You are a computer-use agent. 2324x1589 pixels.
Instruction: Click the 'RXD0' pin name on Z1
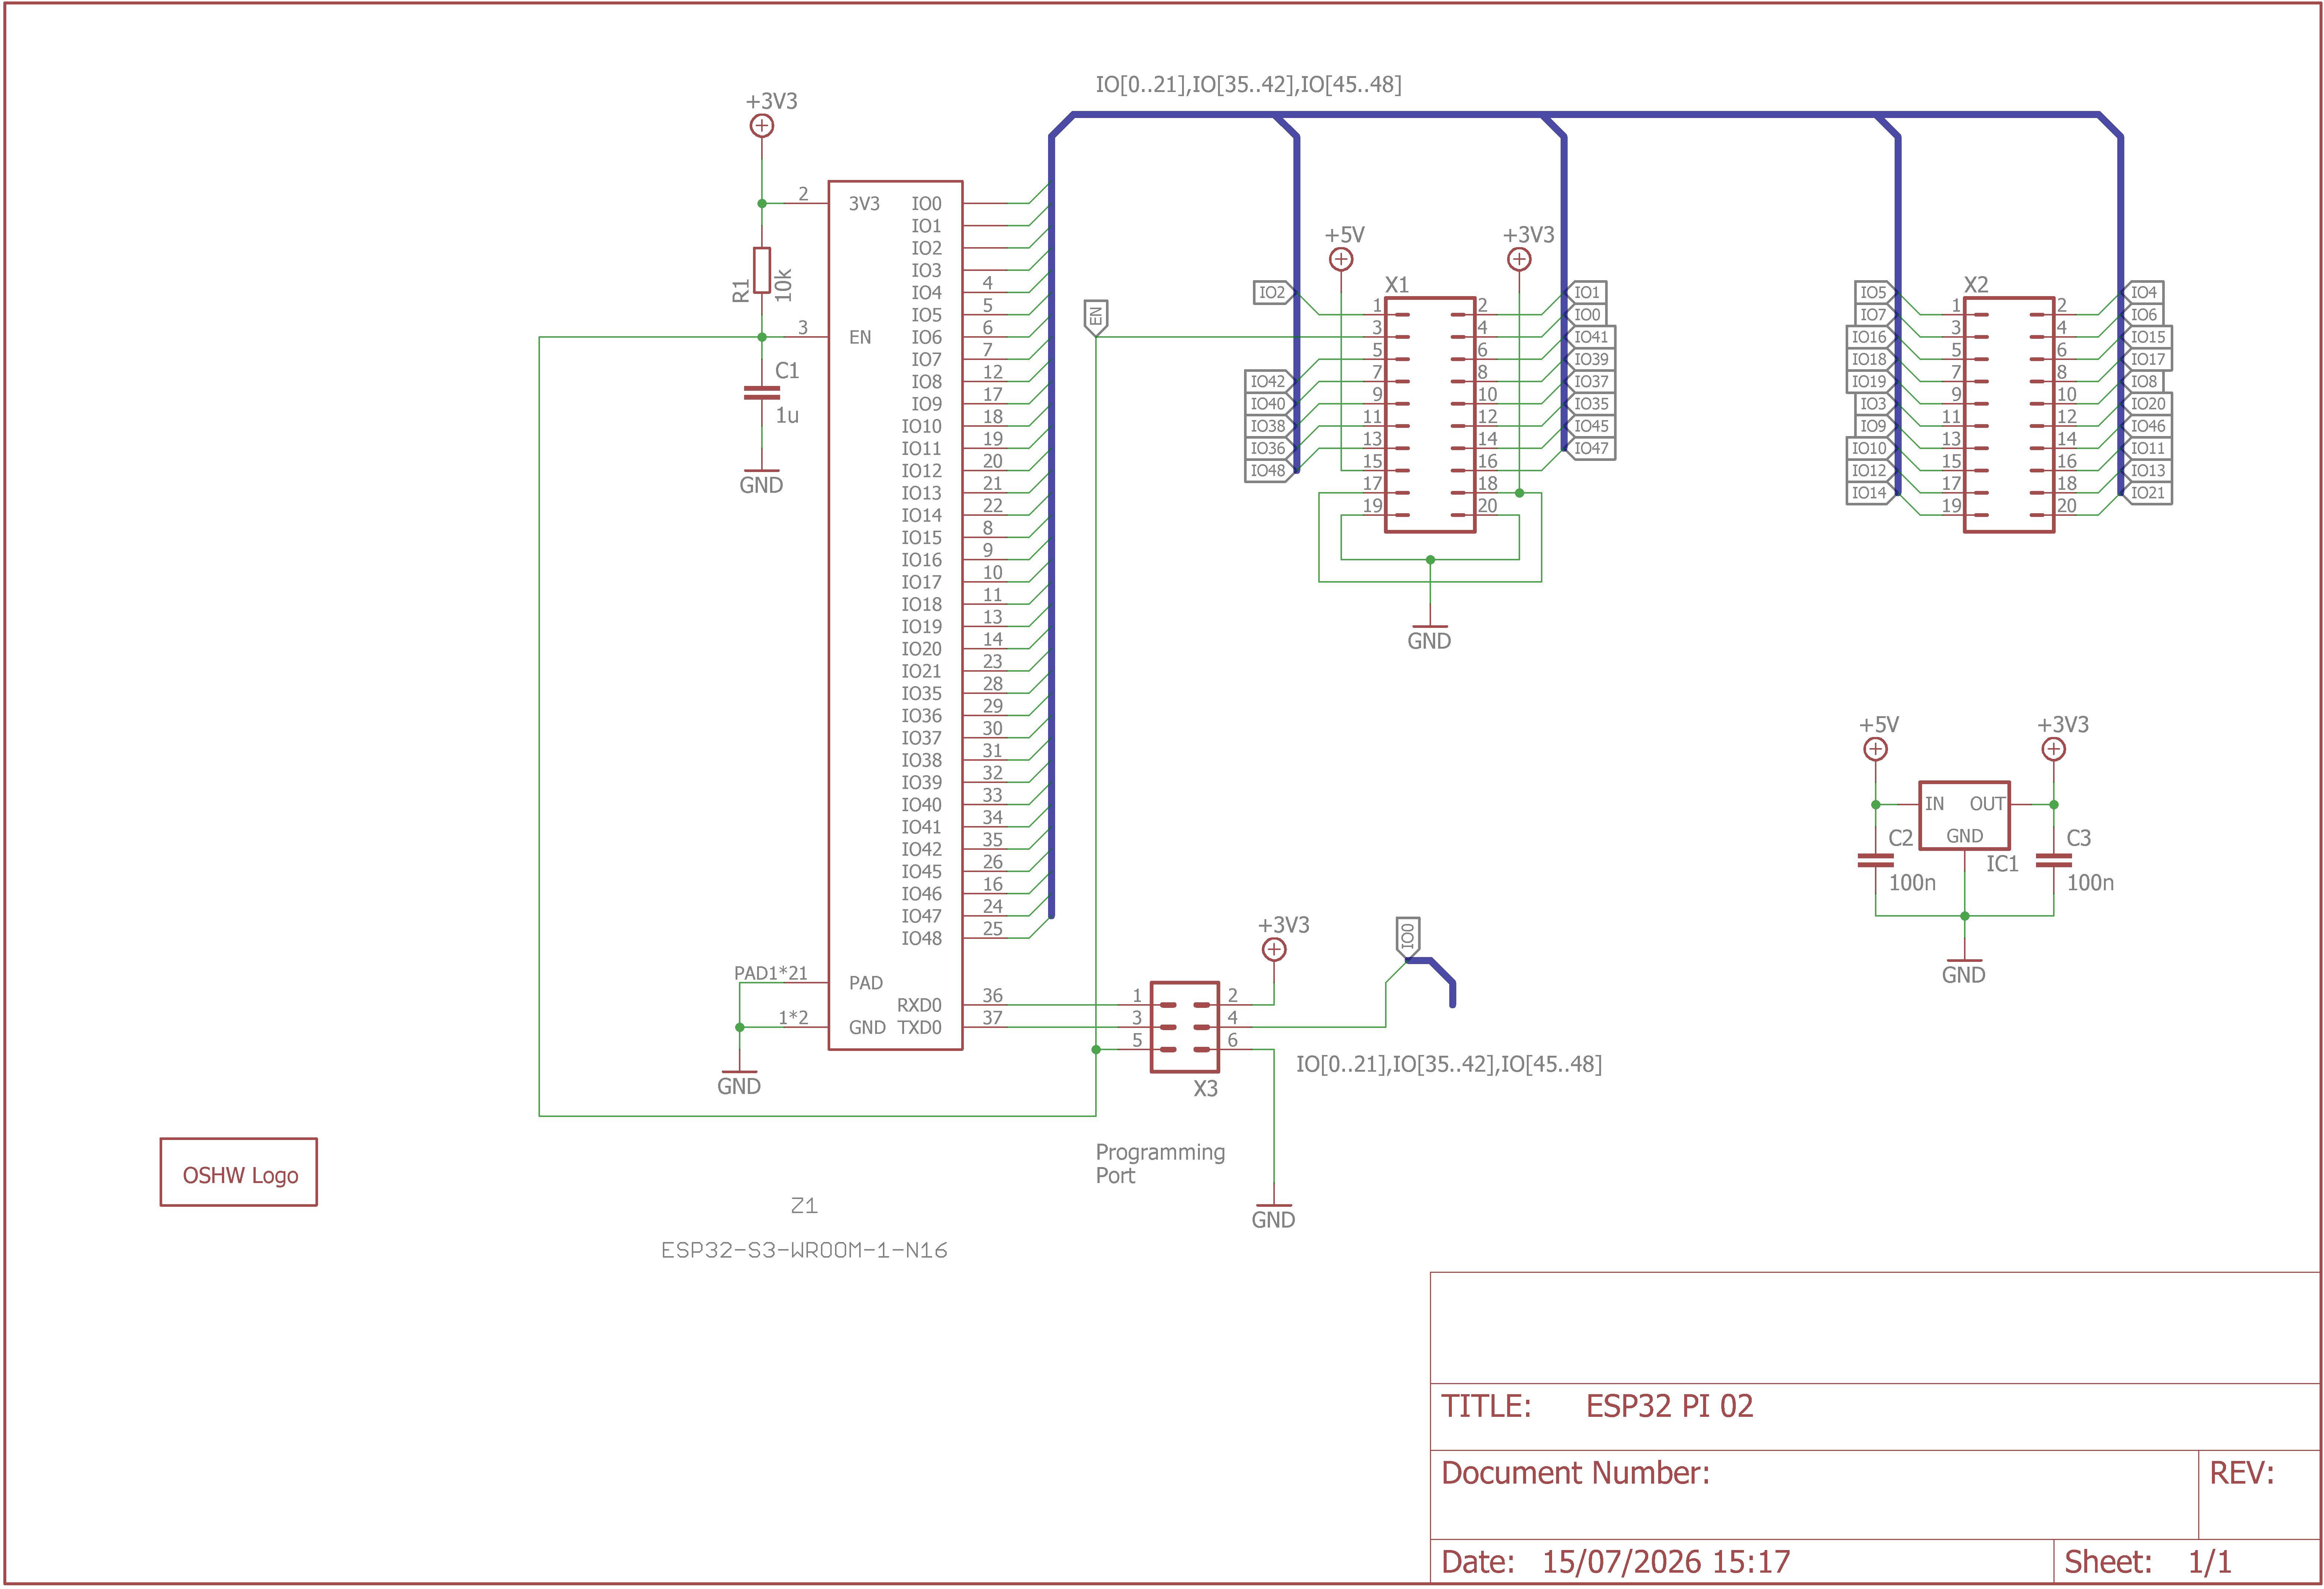pos(919,1005)
